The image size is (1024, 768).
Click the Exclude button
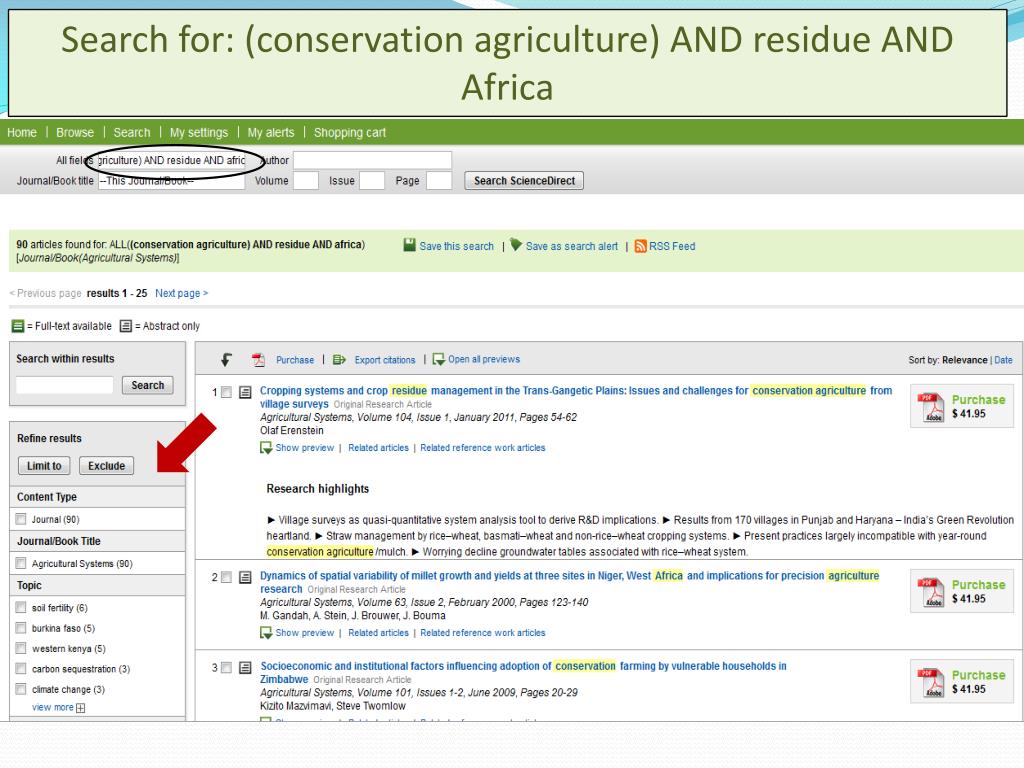pos(106,466)
